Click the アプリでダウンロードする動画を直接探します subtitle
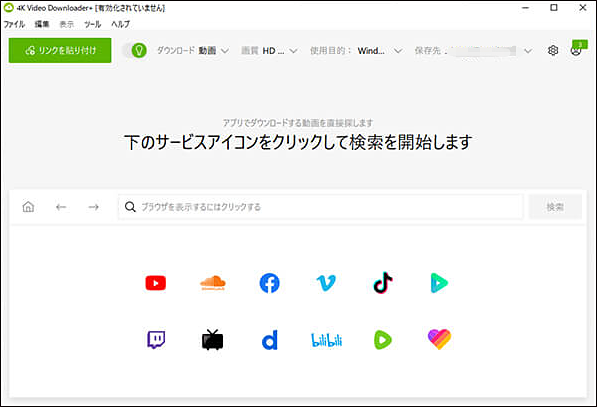This screenshot has width=597, height=407. (298, 123)
